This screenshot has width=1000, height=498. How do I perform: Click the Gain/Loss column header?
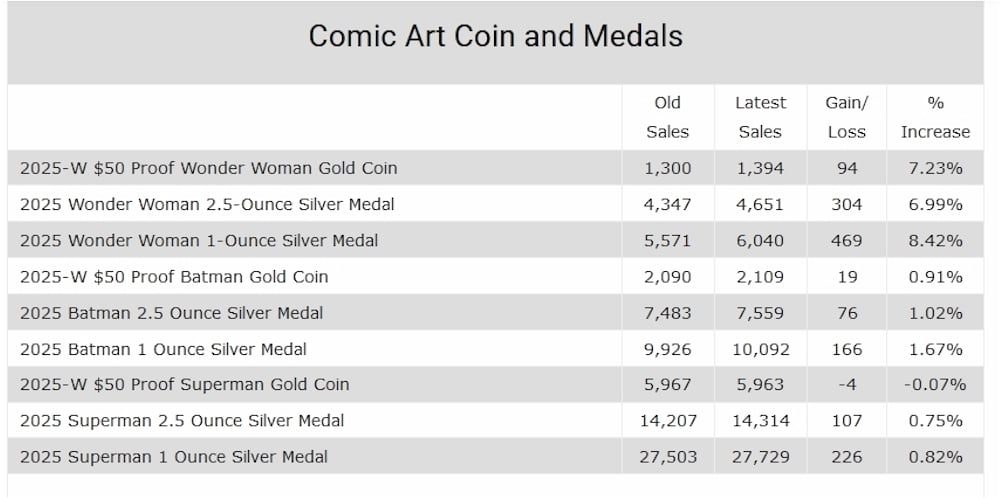[x=847, y=117]
